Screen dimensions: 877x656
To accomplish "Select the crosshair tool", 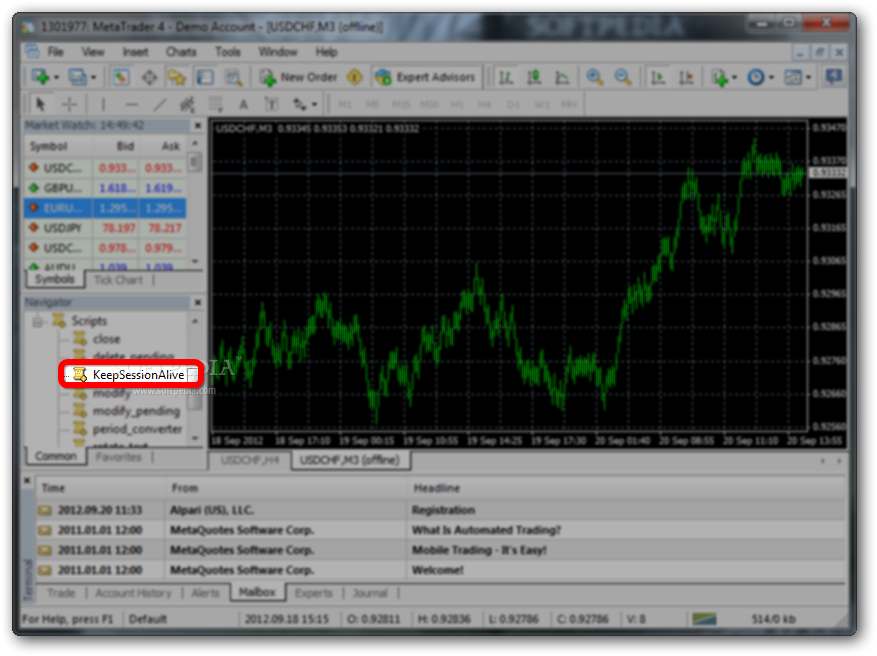I will 69,104.
